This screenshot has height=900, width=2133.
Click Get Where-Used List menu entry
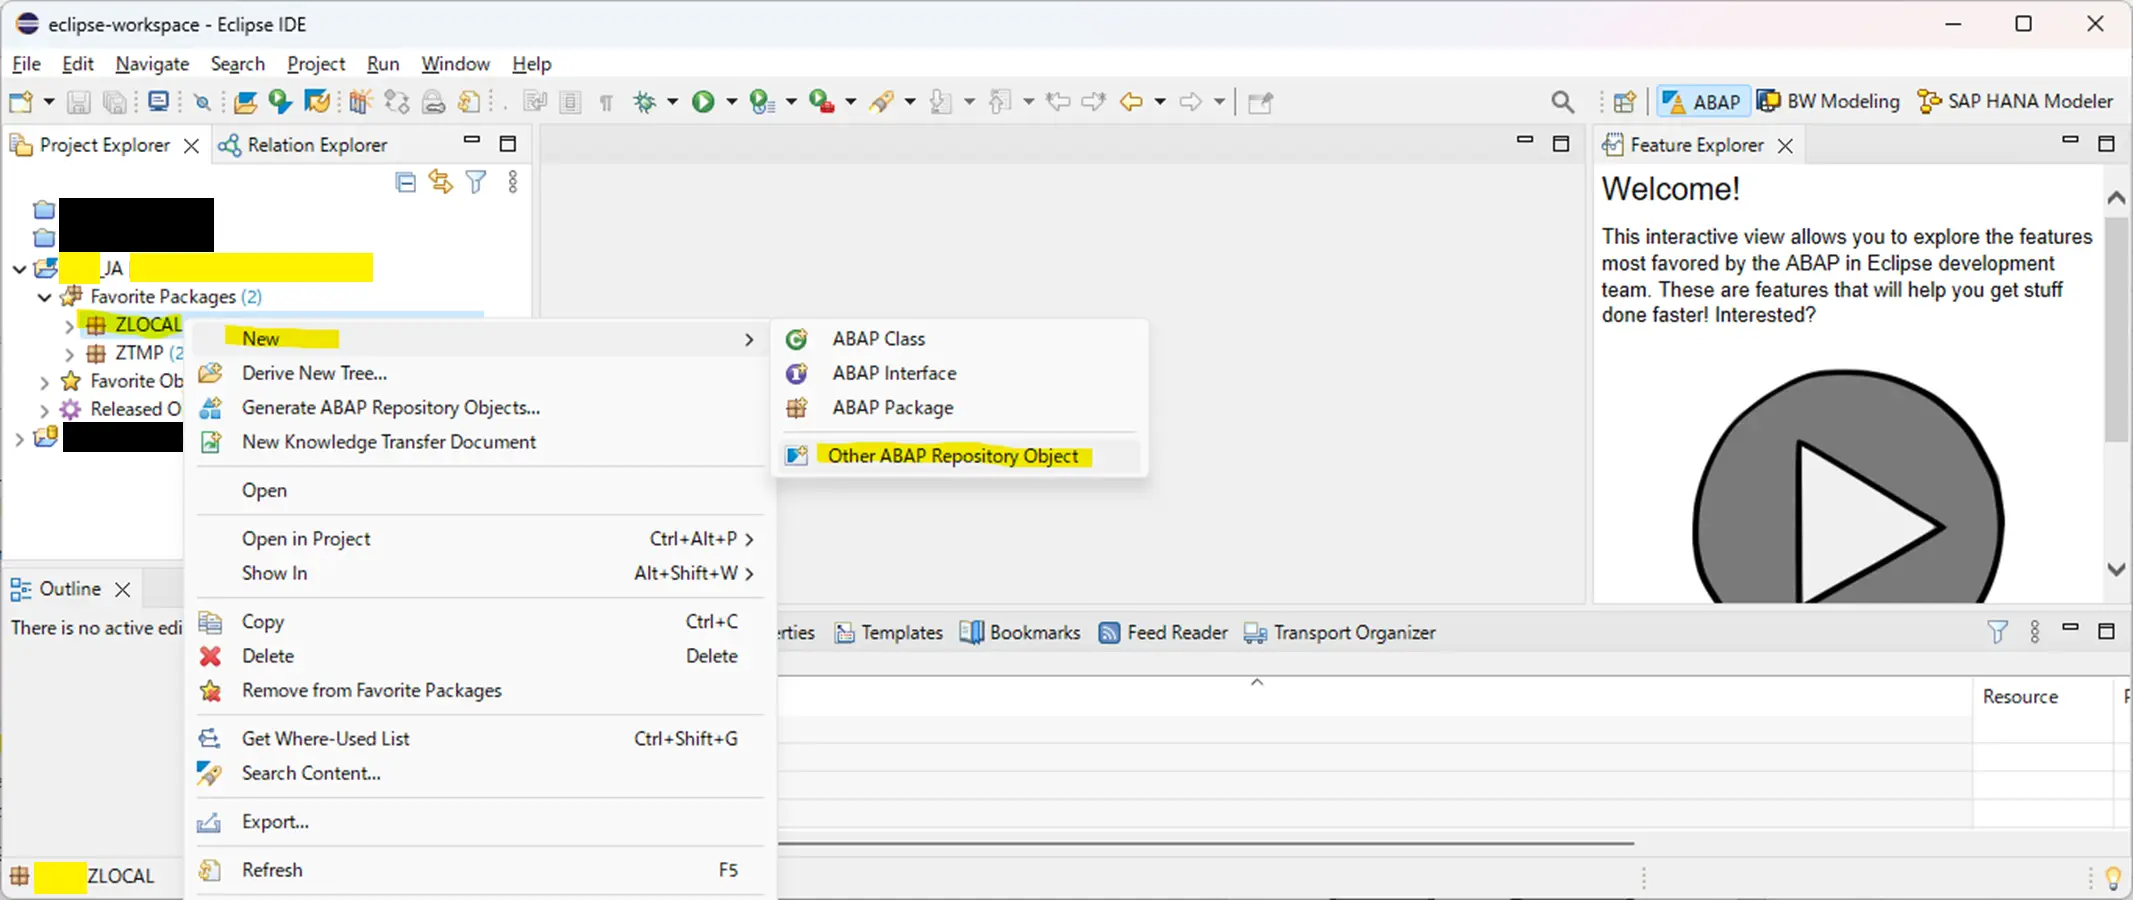(480, 739)
